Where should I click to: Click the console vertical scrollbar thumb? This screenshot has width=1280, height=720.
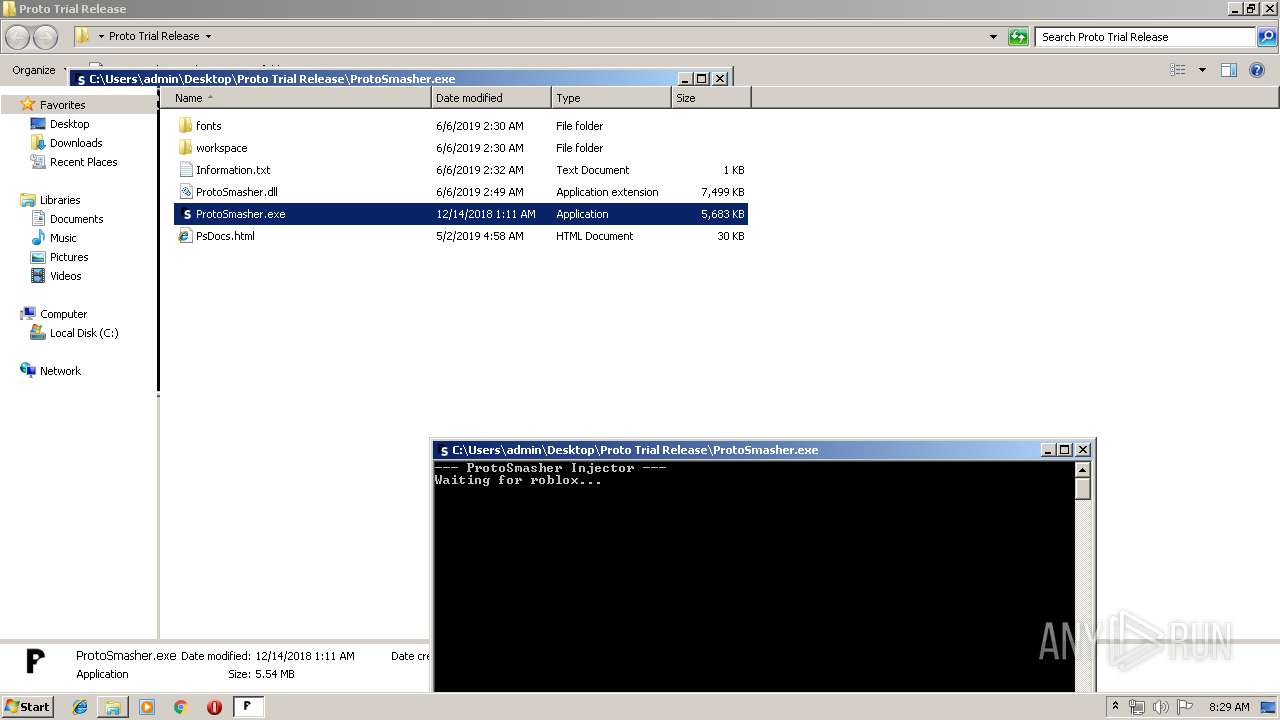[1082, 489]
